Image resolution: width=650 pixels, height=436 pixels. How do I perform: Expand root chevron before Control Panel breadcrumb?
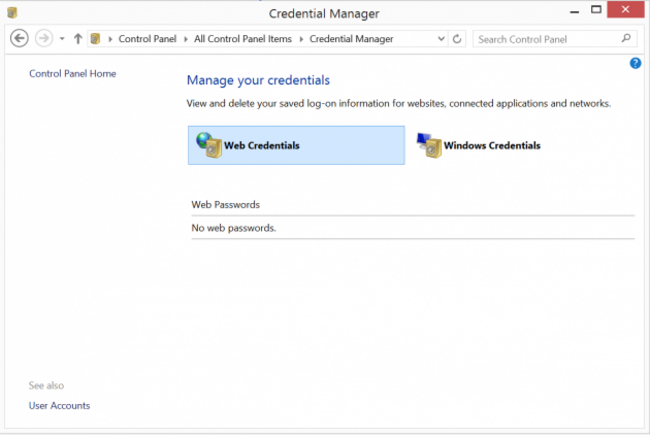(x=110, y=39)
